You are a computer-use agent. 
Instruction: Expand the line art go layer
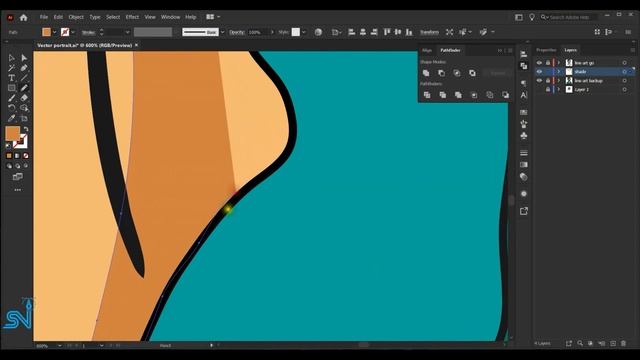559,63
